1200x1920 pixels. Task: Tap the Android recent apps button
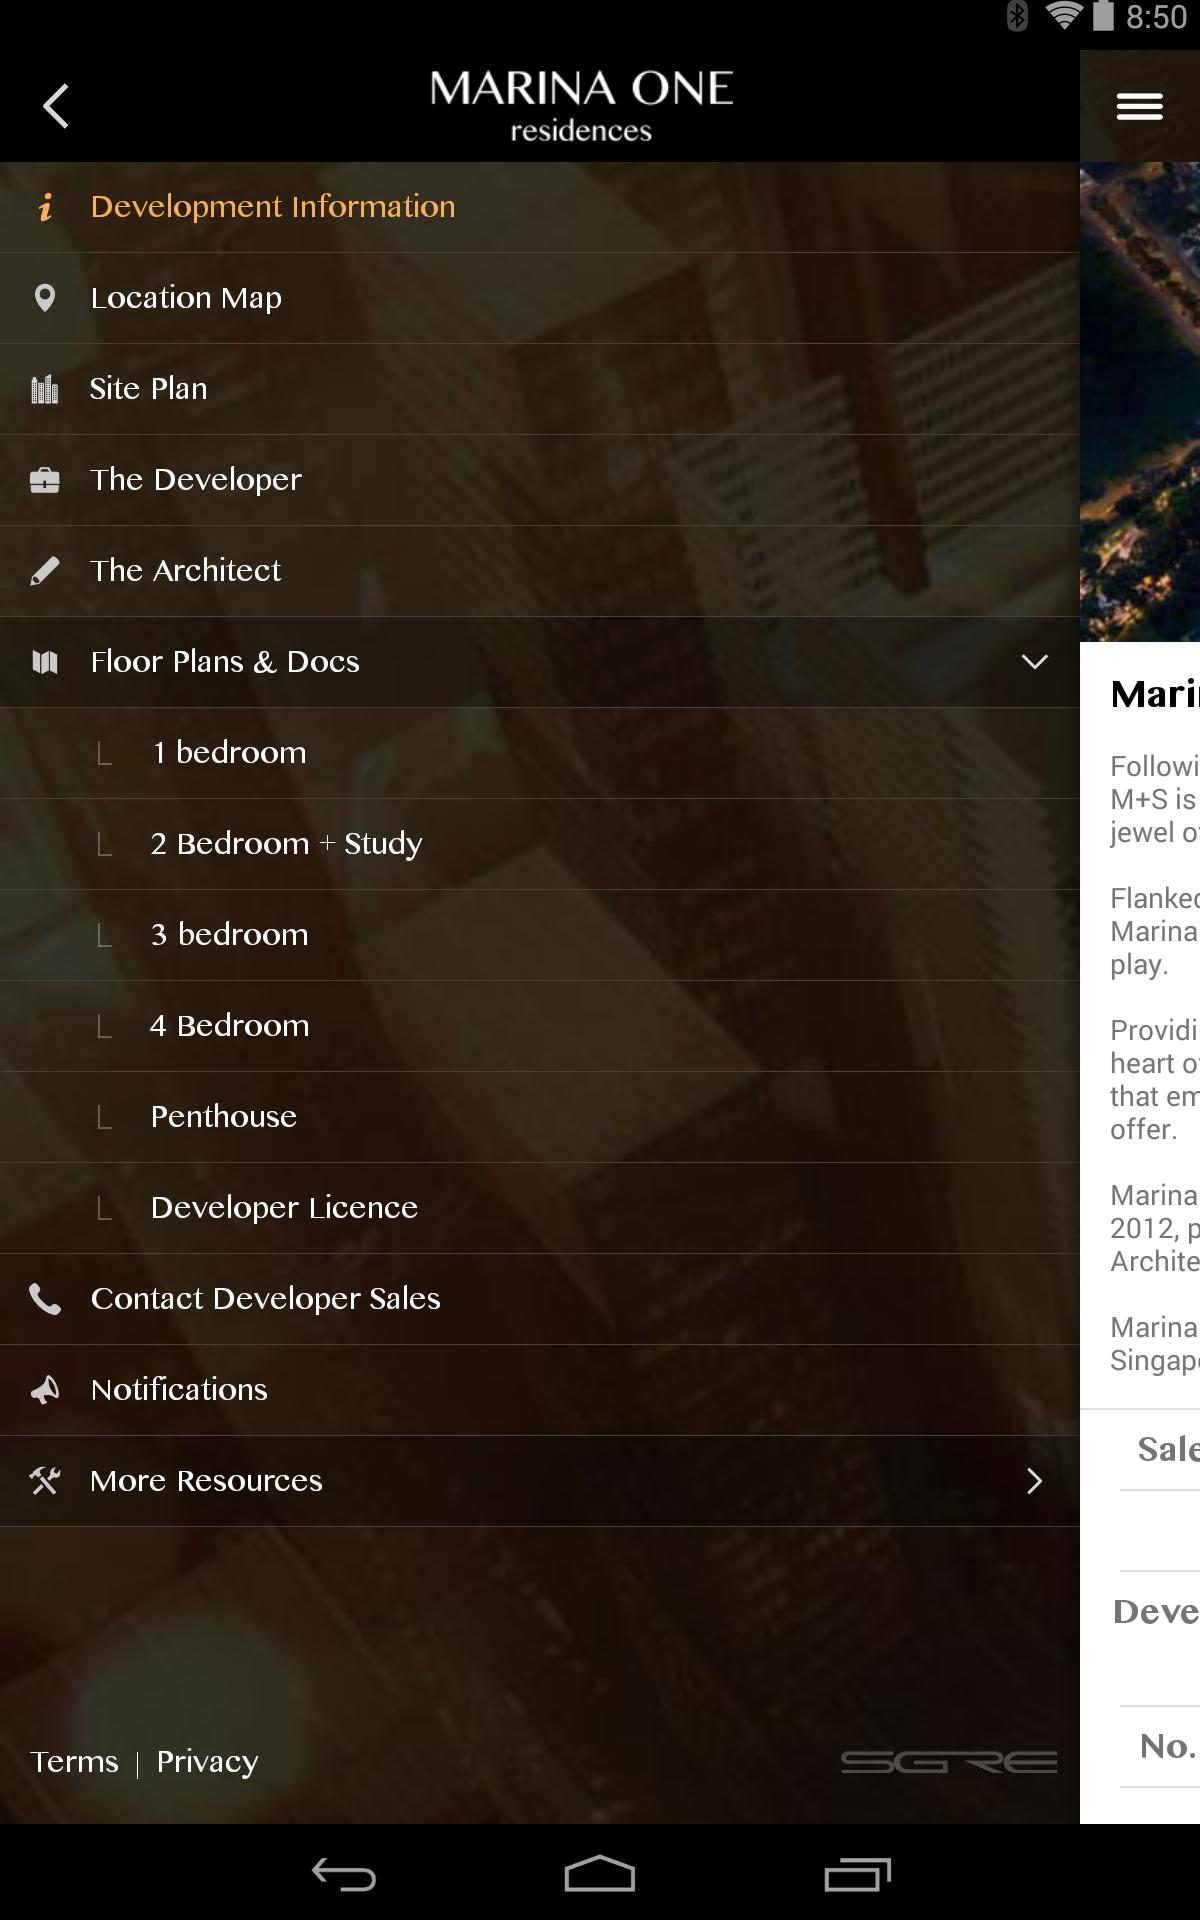point(858,1874)
